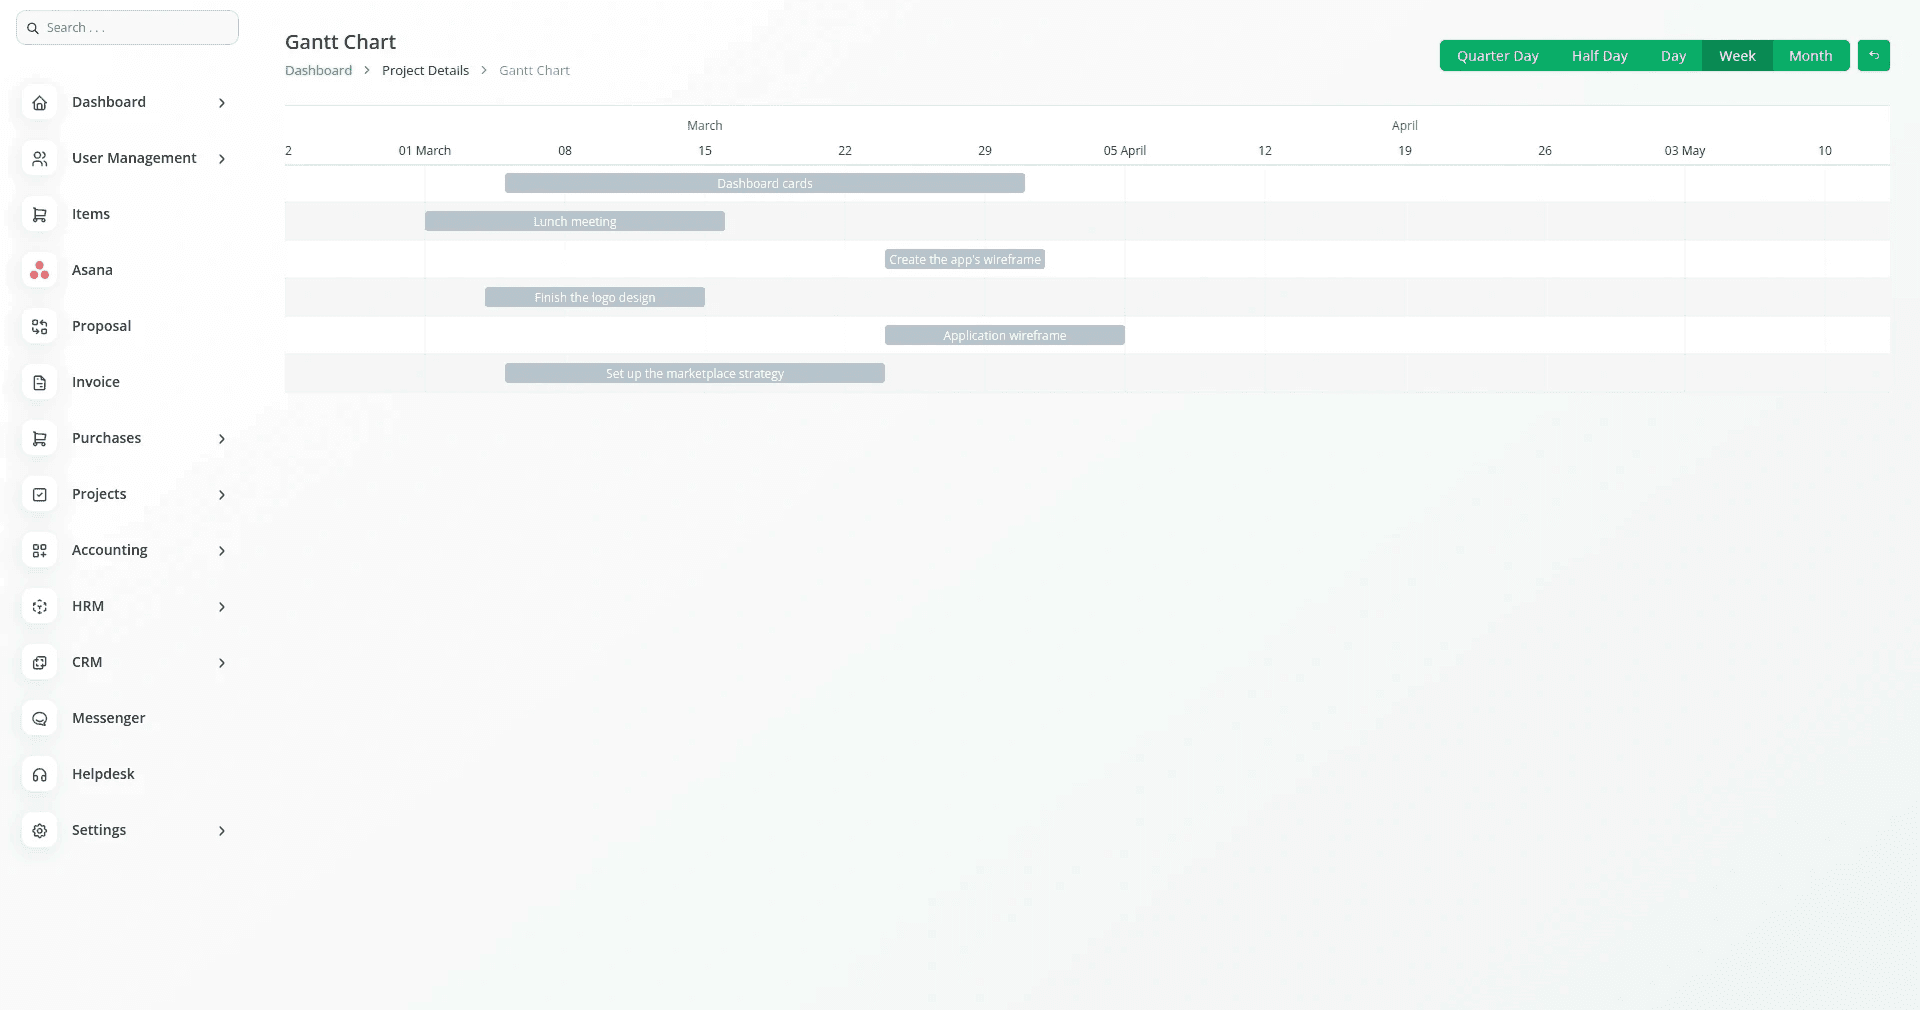The width and height of the screenshot is (1920, 1010).
Task: Click the Settings gear icon
Action: 39,831
